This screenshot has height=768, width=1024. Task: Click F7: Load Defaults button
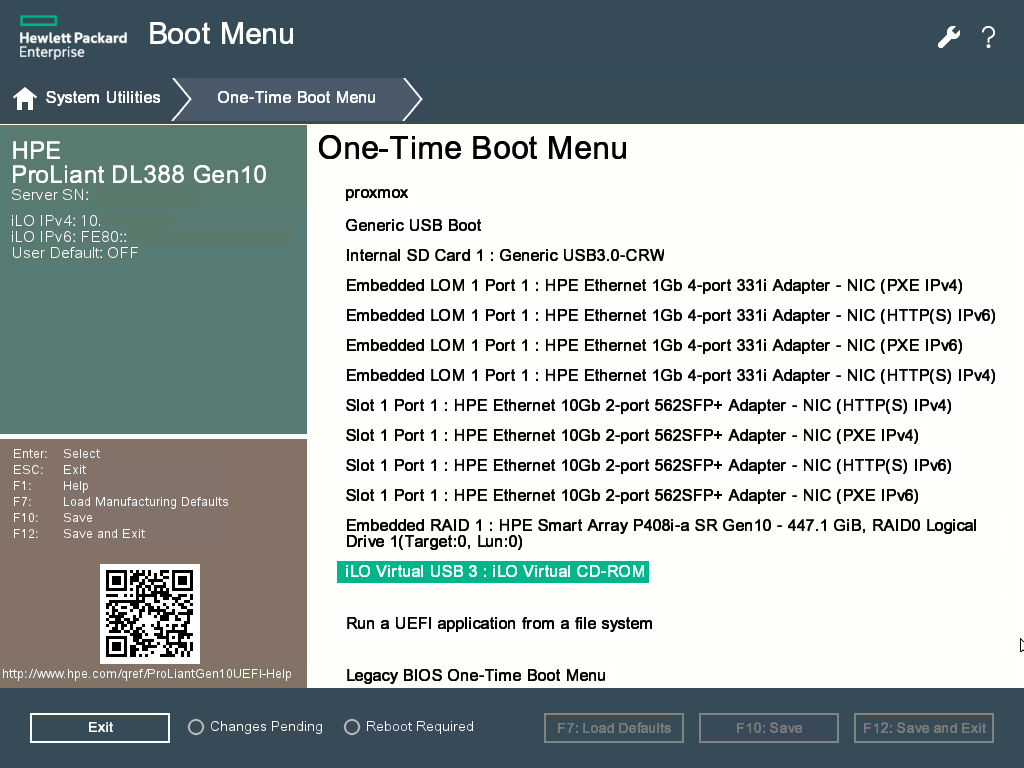[614, 728]
